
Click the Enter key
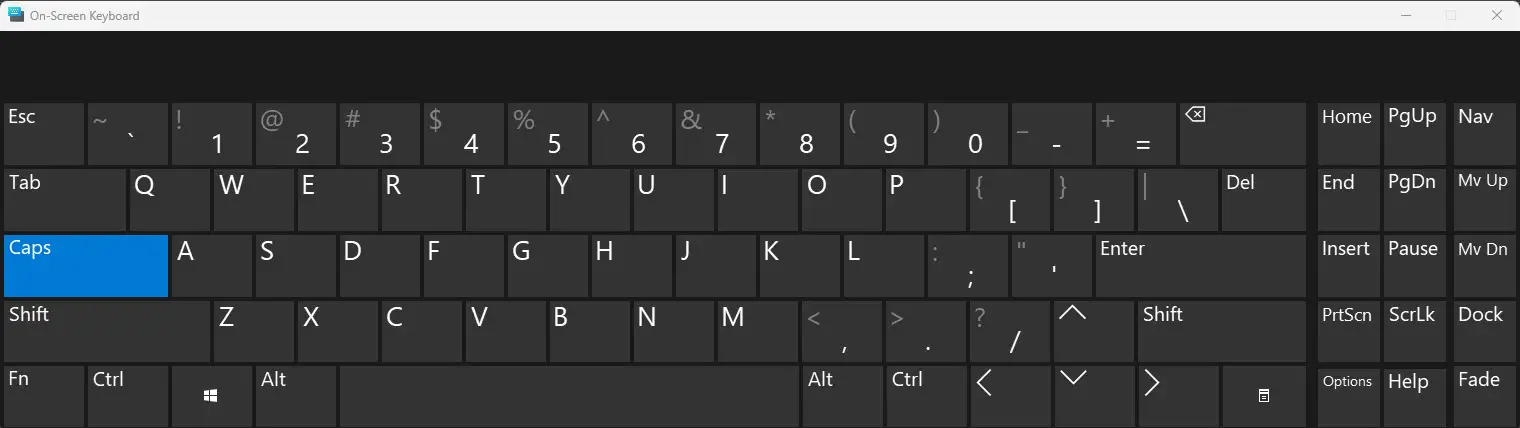(1201, 266)
